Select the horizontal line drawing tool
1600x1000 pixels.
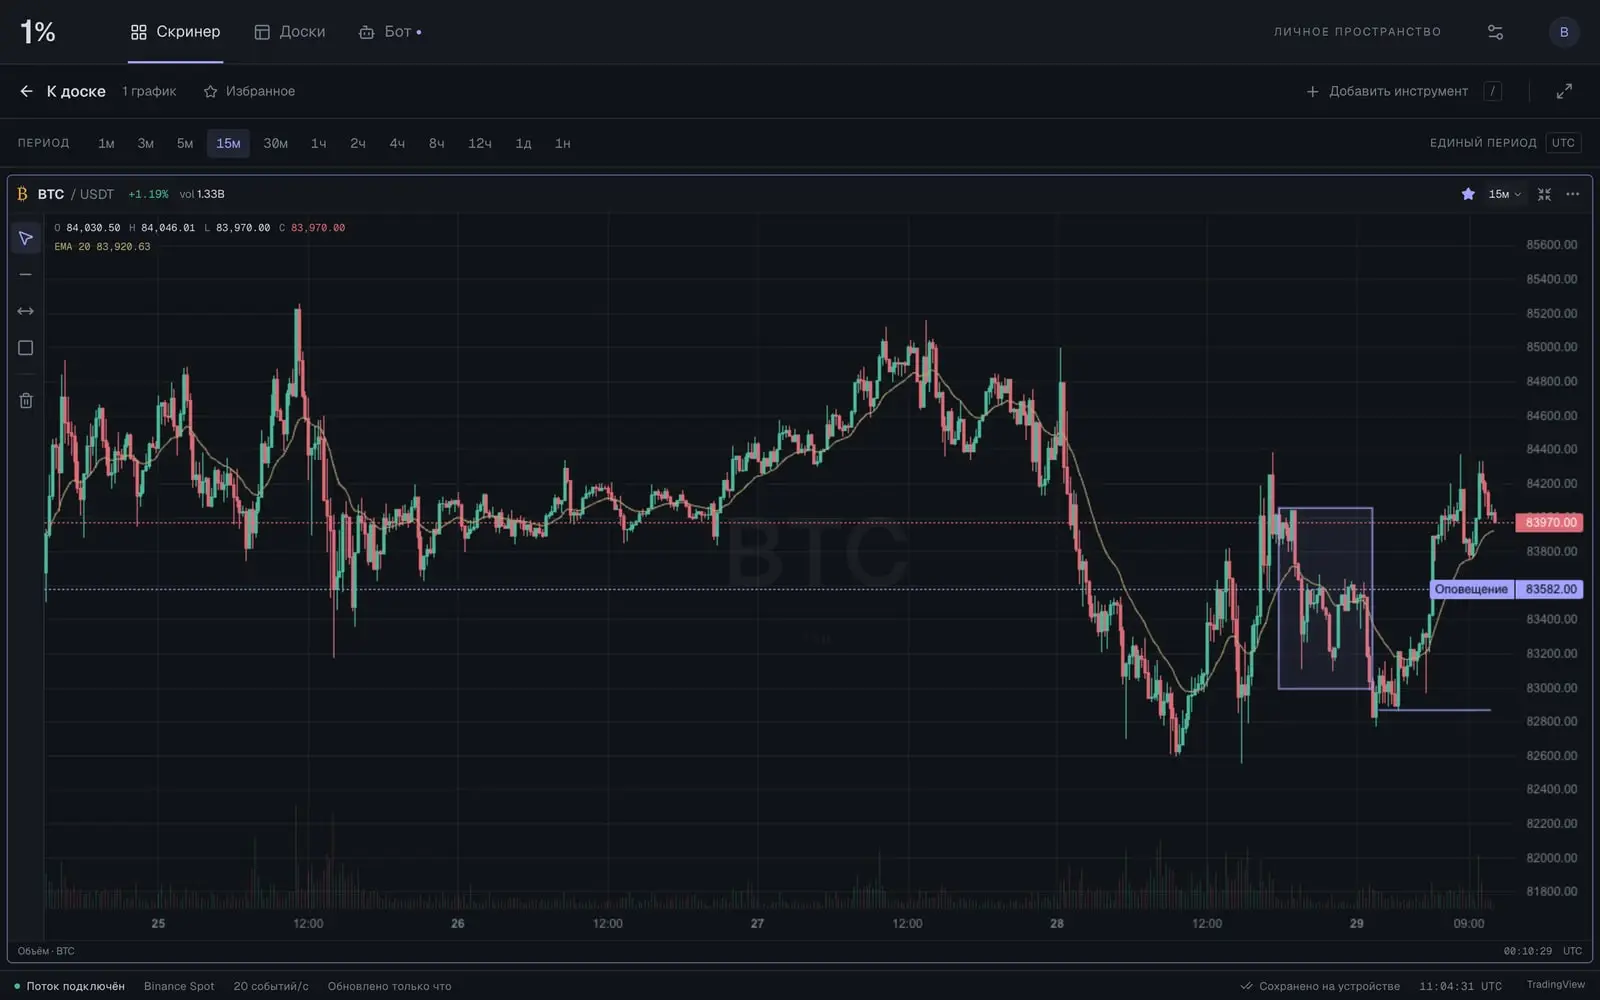26,275
